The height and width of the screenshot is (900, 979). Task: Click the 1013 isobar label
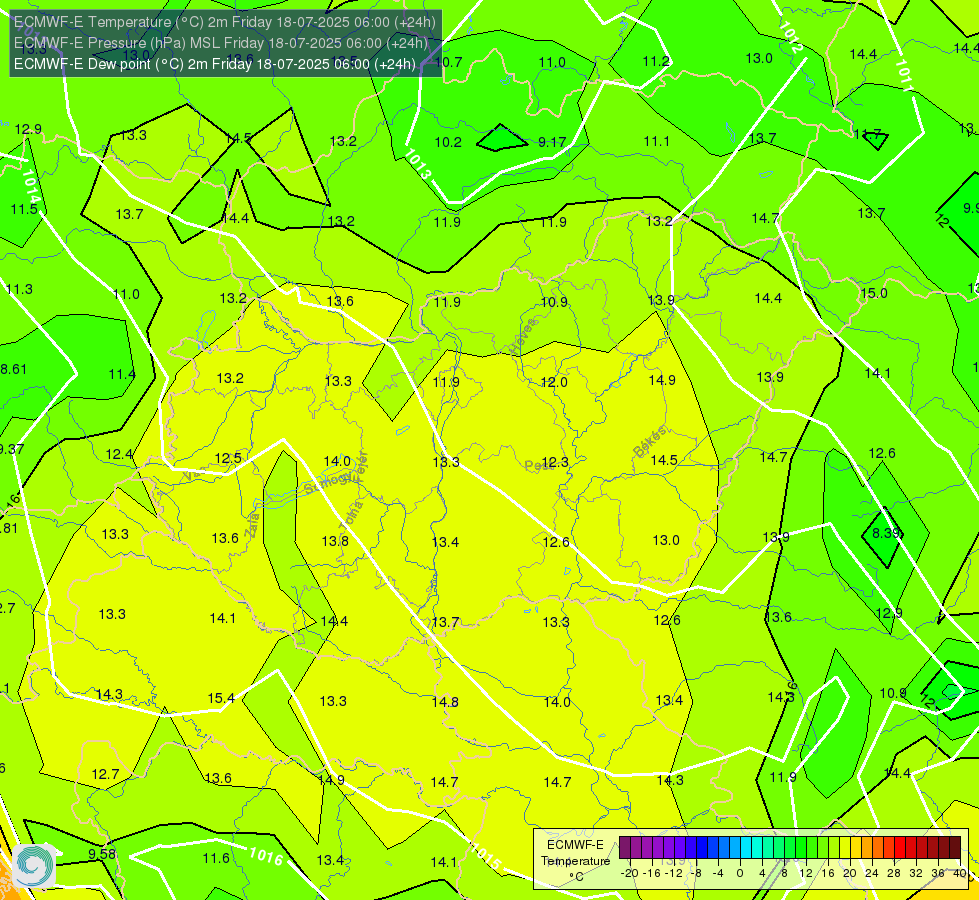tap(418, 164)
